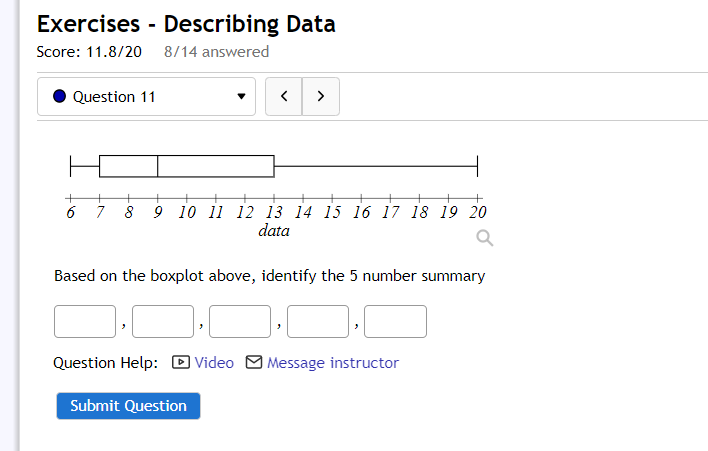Click the 8/14 answered text
Image resolution: width=708 pixels, height=451 pixels.
pyautogui.click(x=216, y=51)
